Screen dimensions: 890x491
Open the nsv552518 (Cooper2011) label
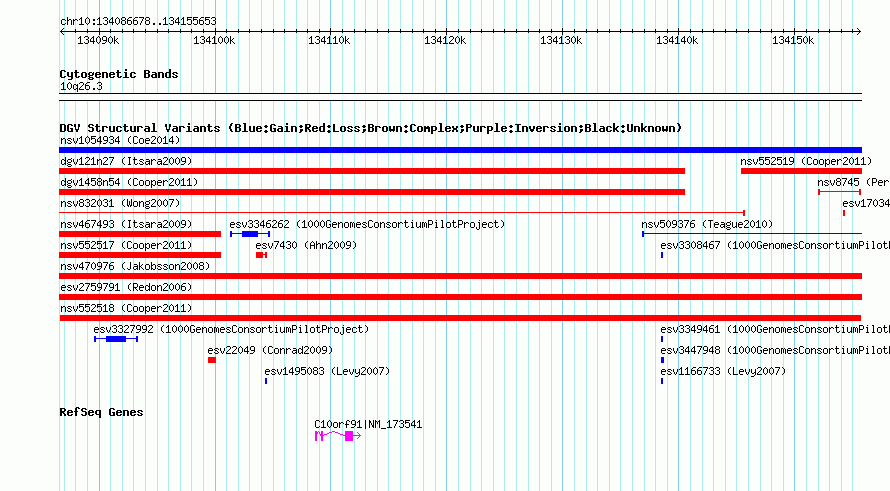click(x=126, y=308)
